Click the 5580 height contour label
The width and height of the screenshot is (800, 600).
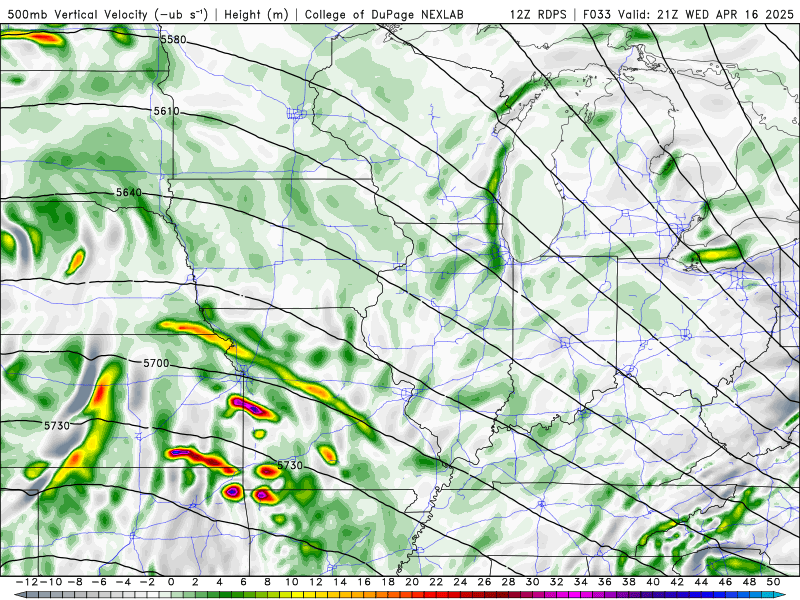click(x=173, y=39)
